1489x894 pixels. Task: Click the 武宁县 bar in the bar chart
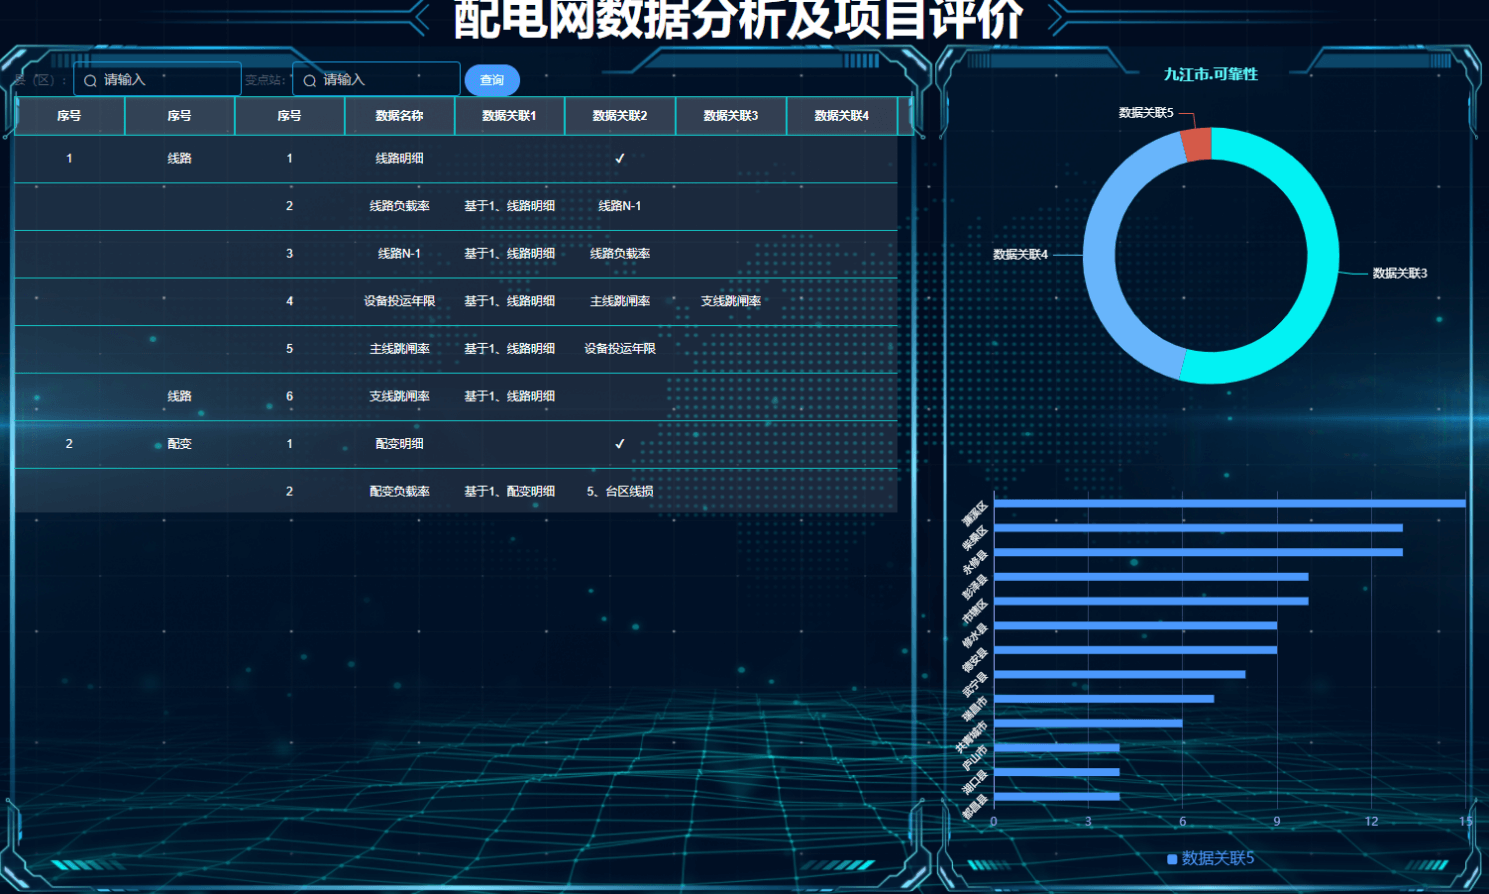(x=1120, y=675)
